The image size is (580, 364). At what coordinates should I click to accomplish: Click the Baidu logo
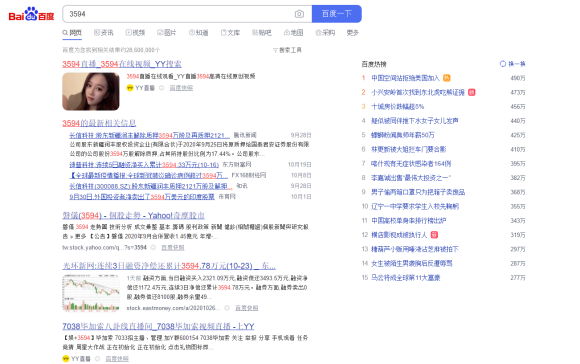pyautogui.click(x=31, y=14)
